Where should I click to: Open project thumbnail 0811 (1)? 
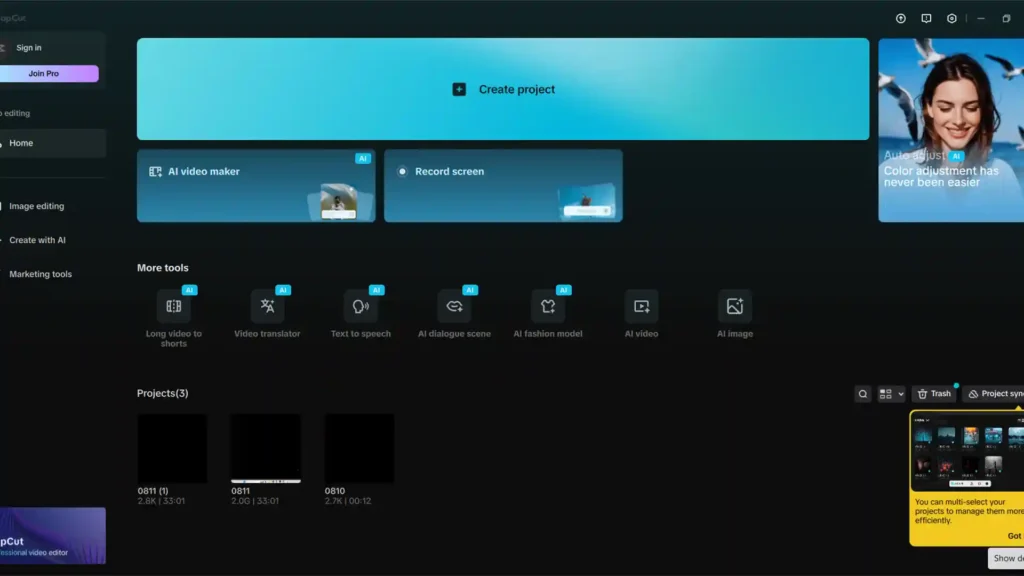[172, 449]
